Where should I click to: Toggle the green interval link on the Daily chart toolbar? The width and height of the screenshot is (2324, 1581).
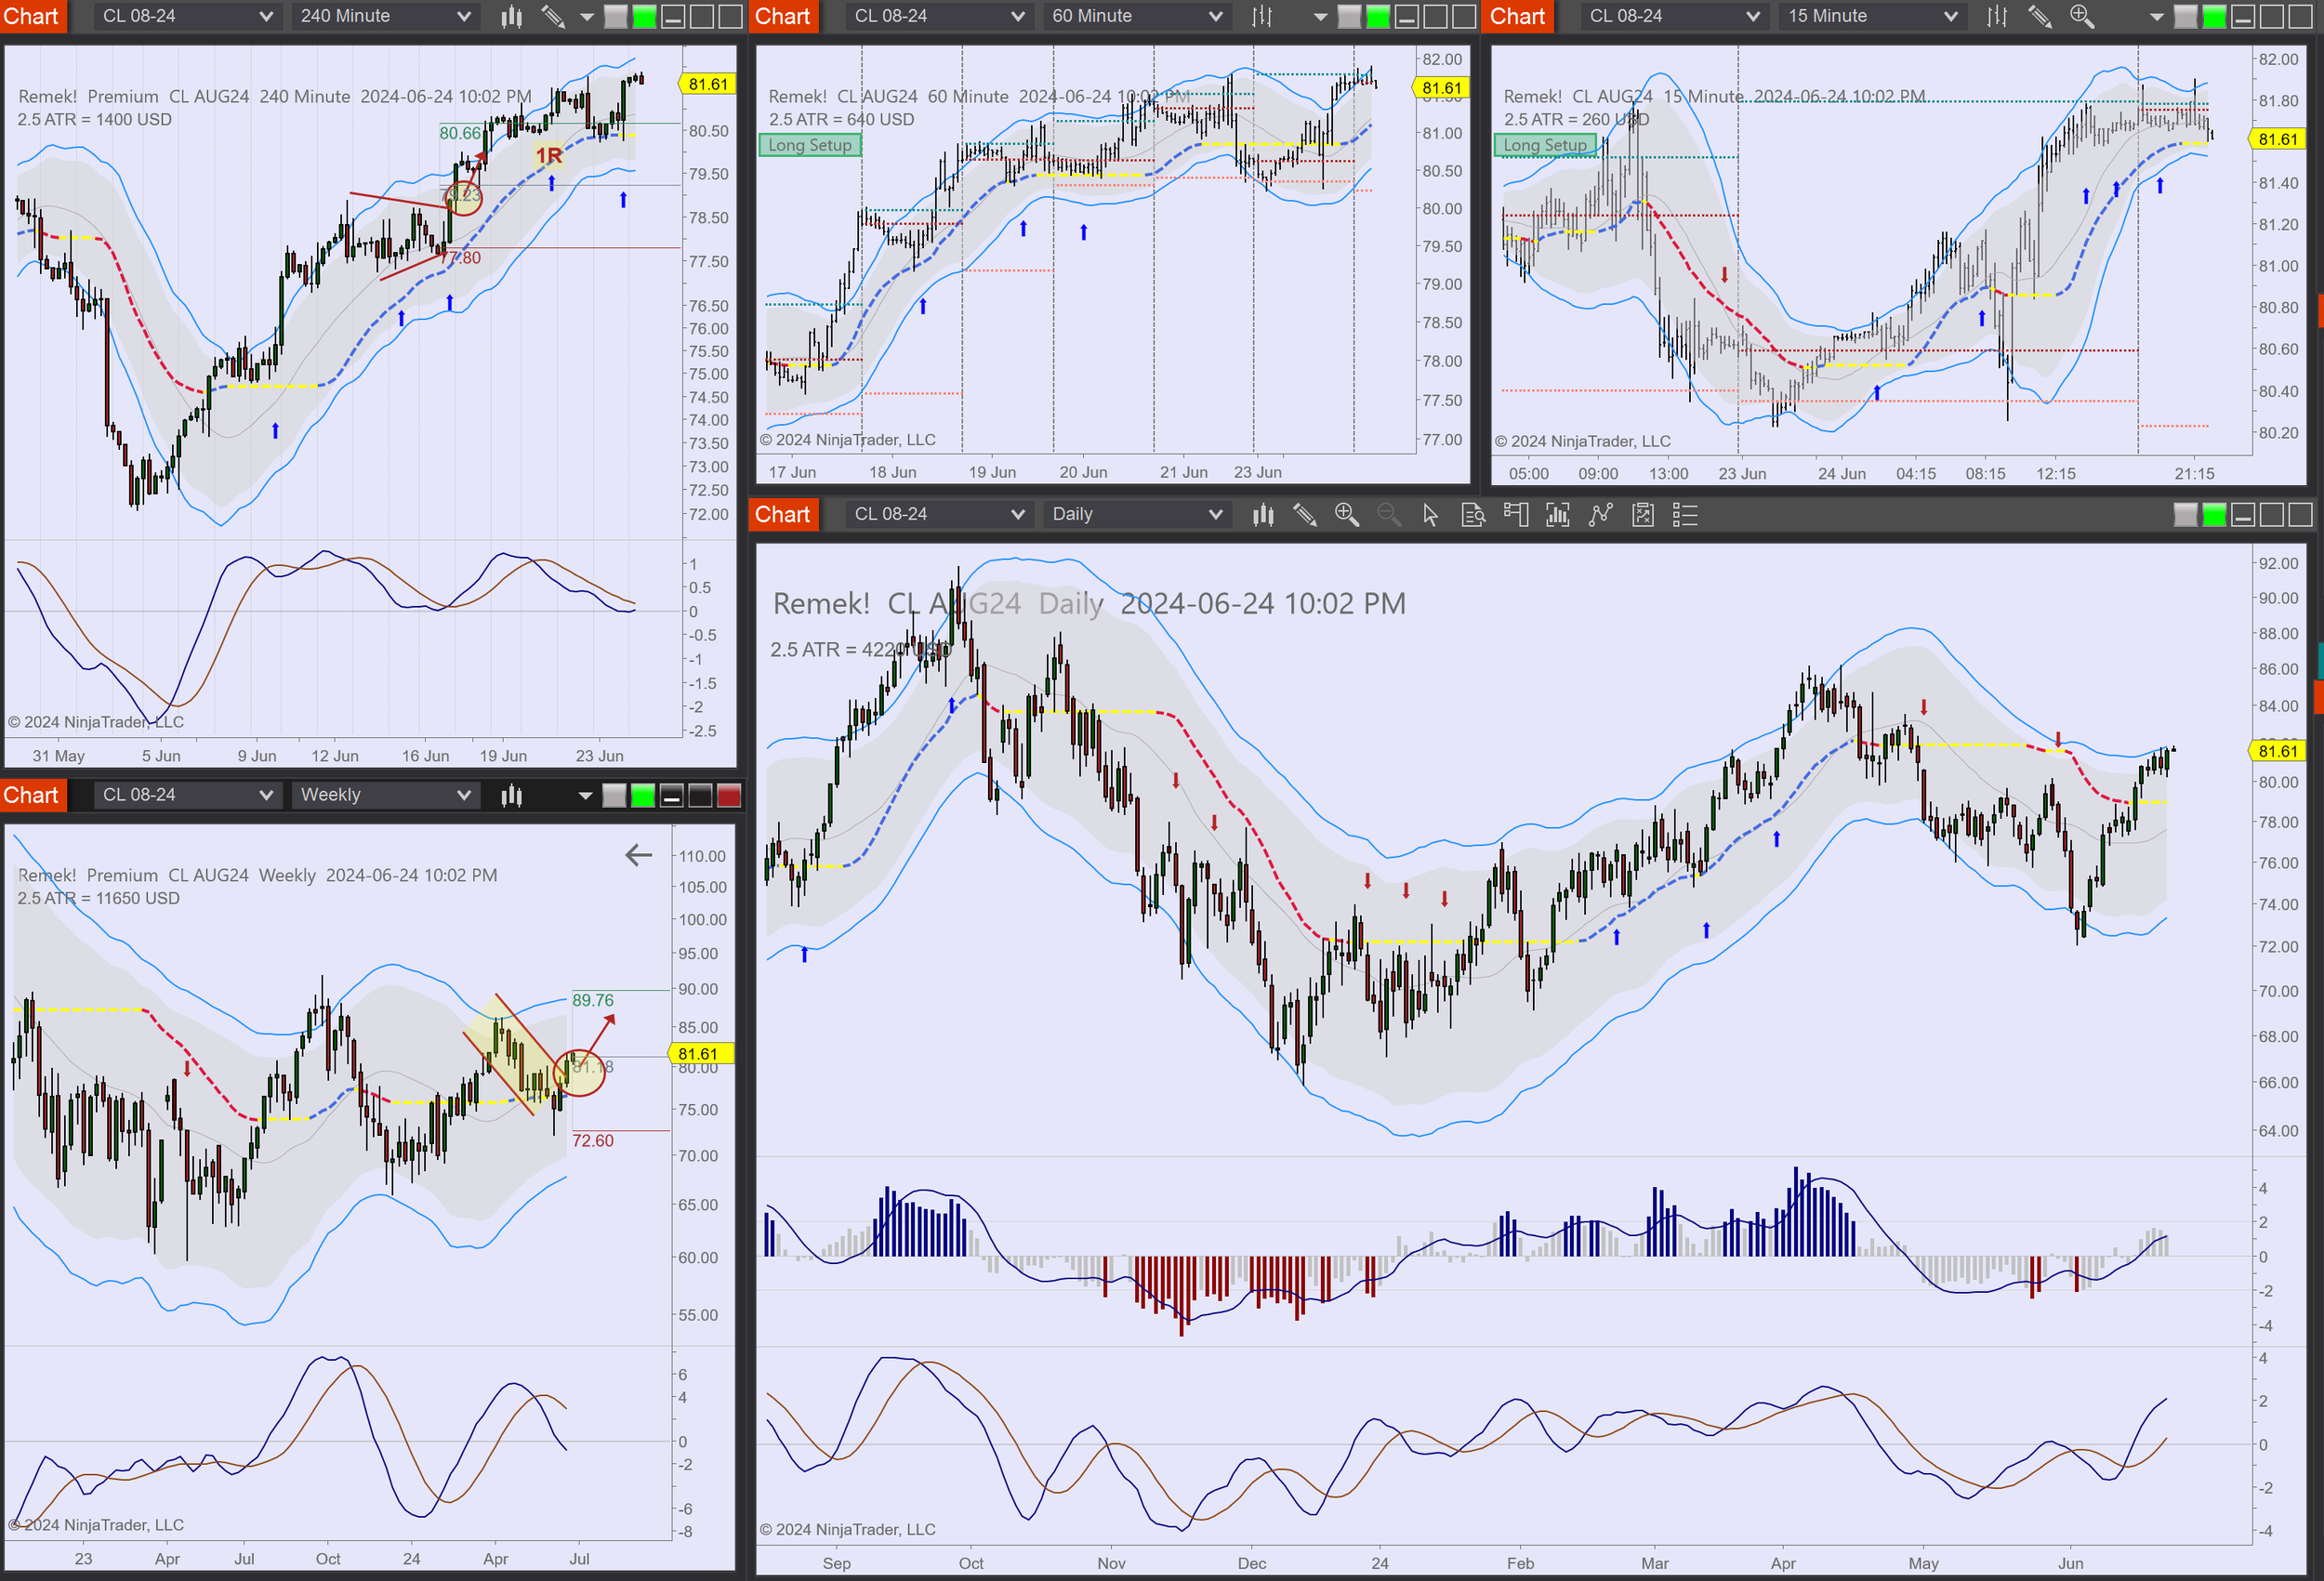(x=2213, y=514)
